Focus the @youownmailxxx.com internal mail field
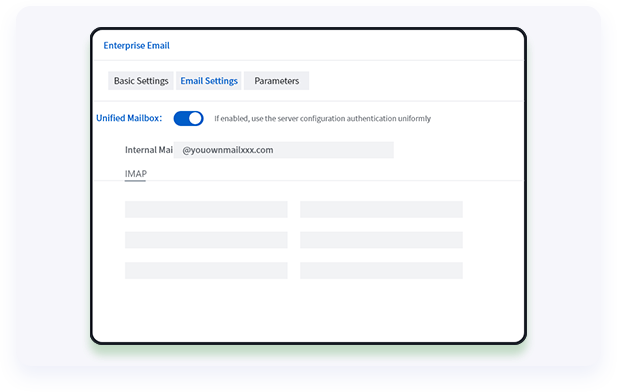Image resolution: width=617 pixels, height=392 pixels. tap(284, 150)
